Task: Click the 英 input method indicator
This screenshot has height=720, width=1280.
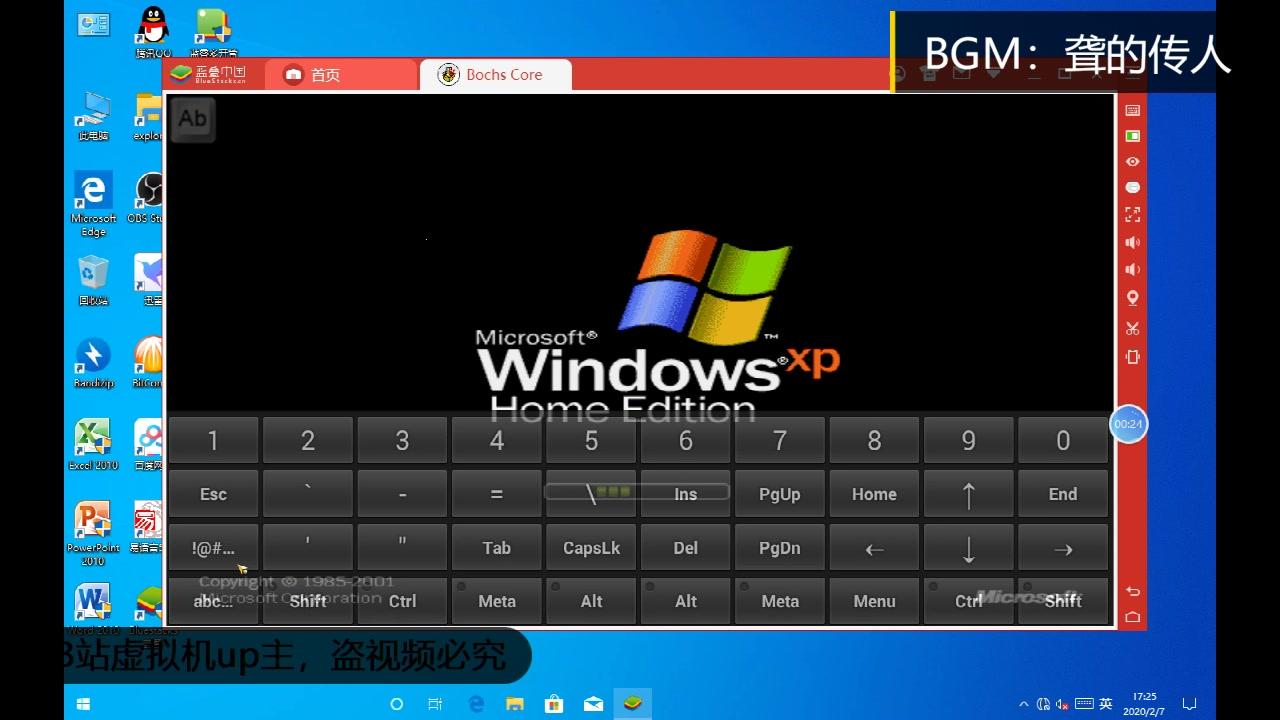Action: coord(1105,704)
